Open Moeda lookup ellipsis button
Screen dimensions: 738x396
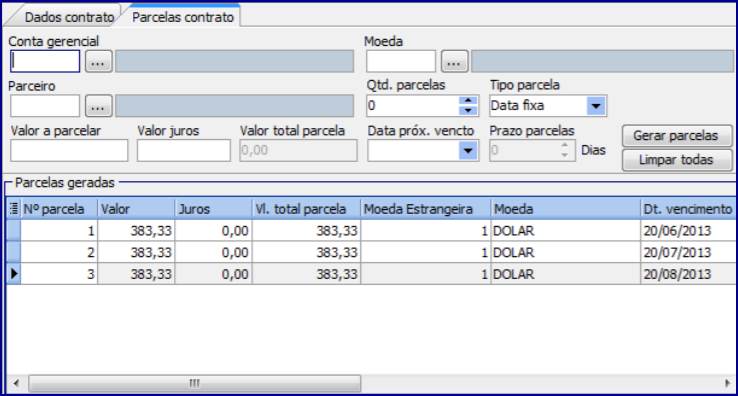(454, 62)
